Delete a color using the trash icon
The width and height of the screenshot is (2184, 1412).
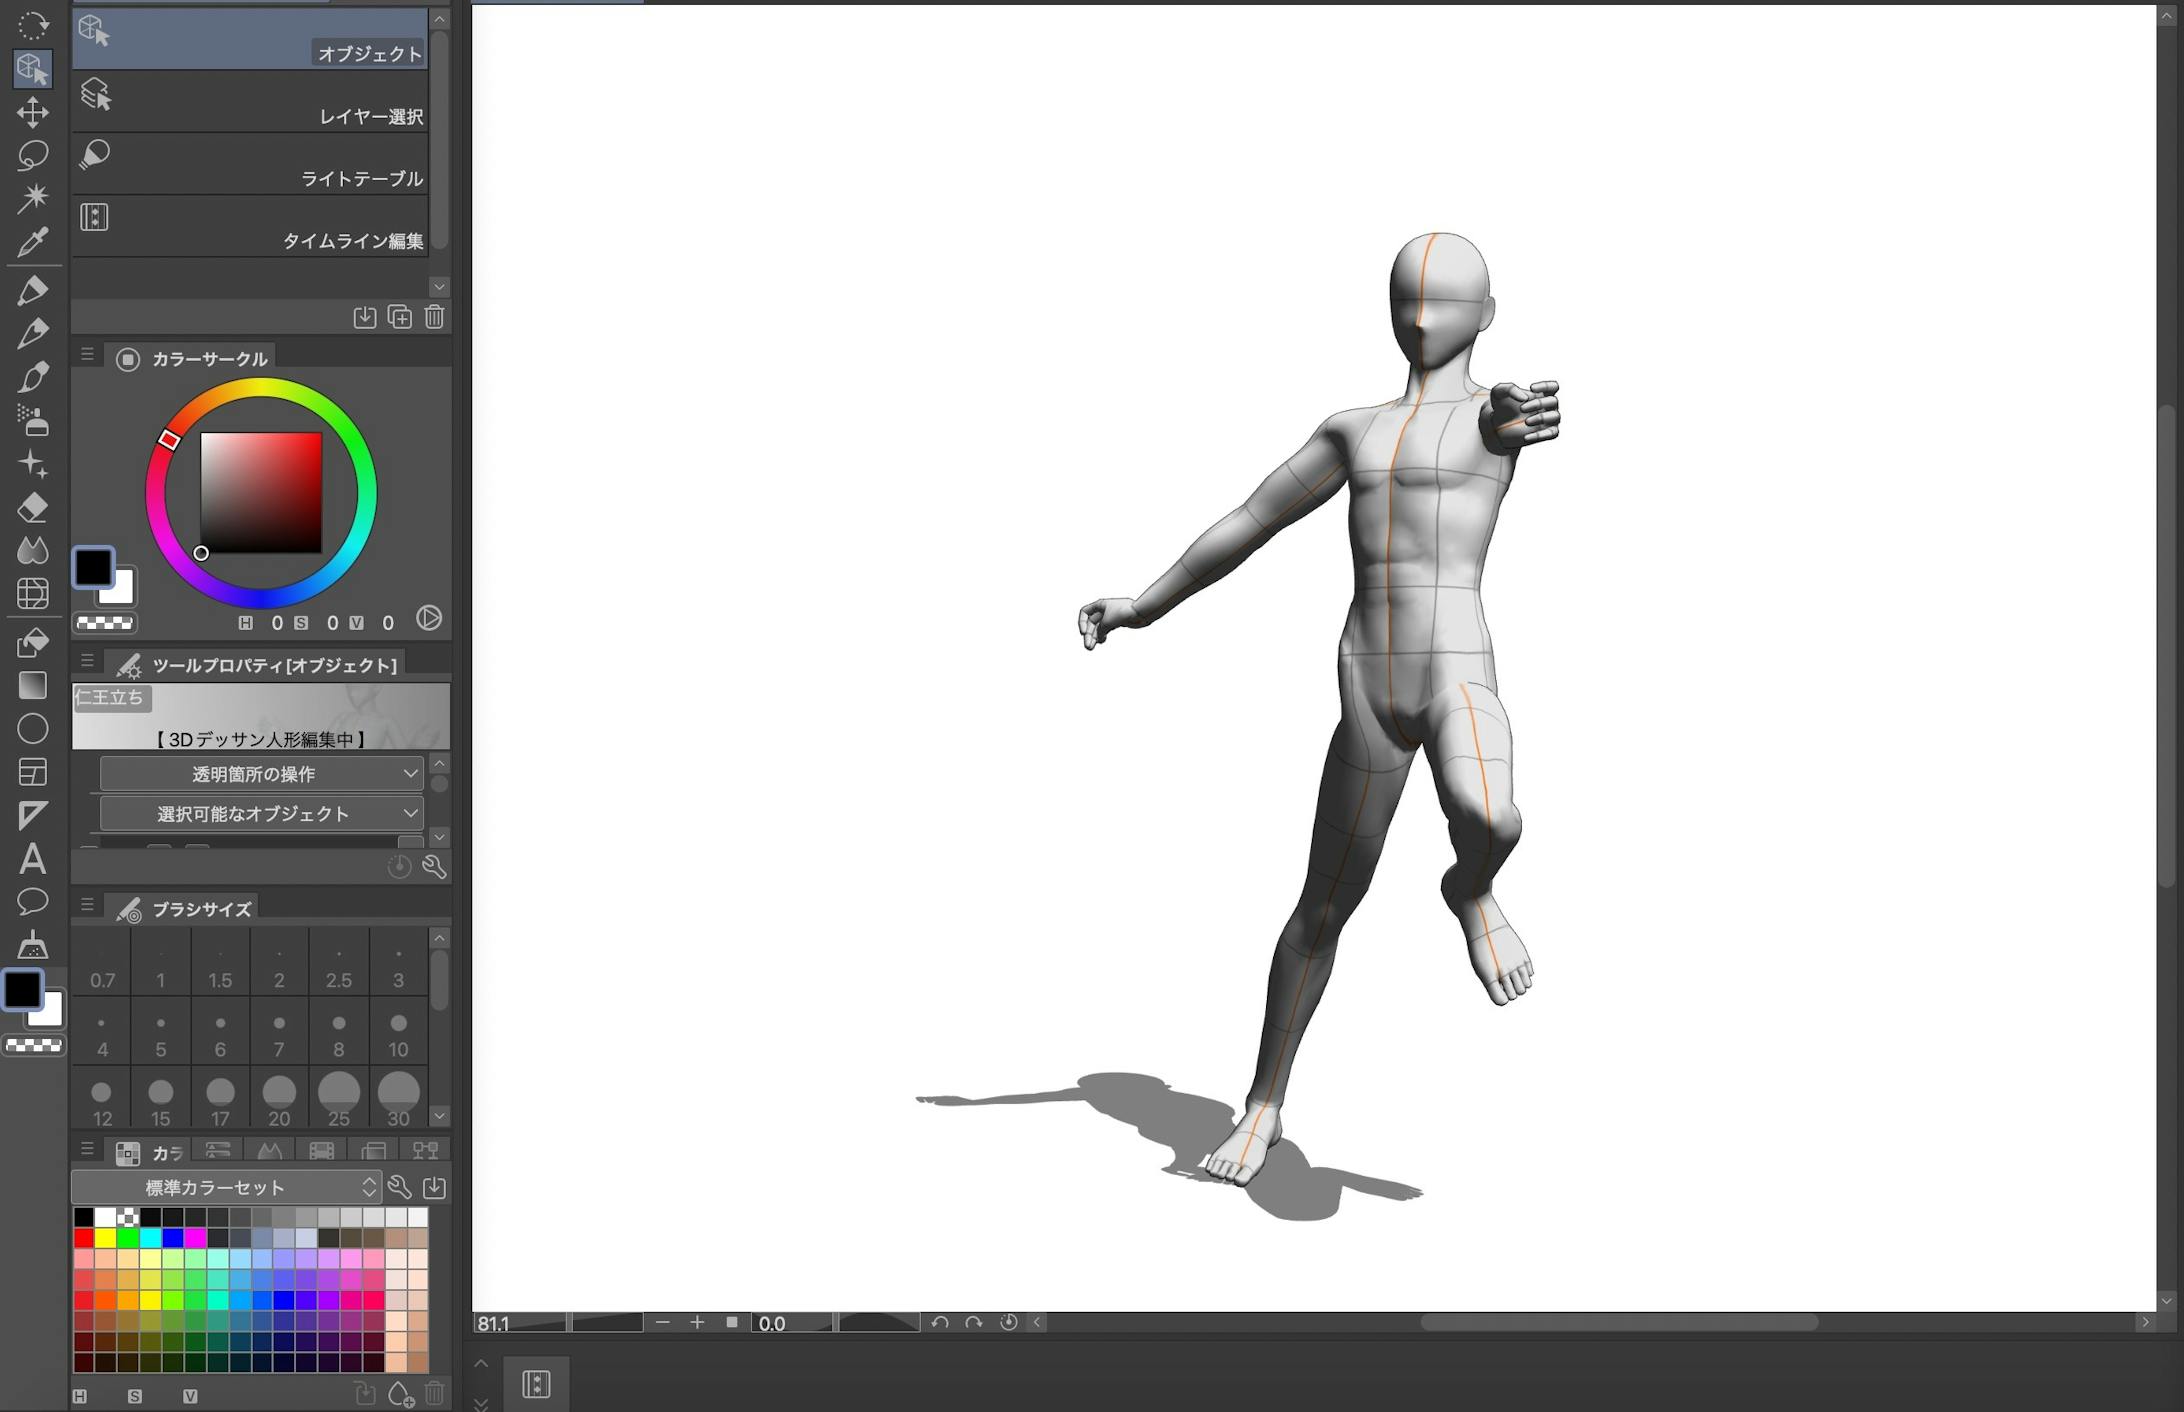click(x=434, y=1392)
